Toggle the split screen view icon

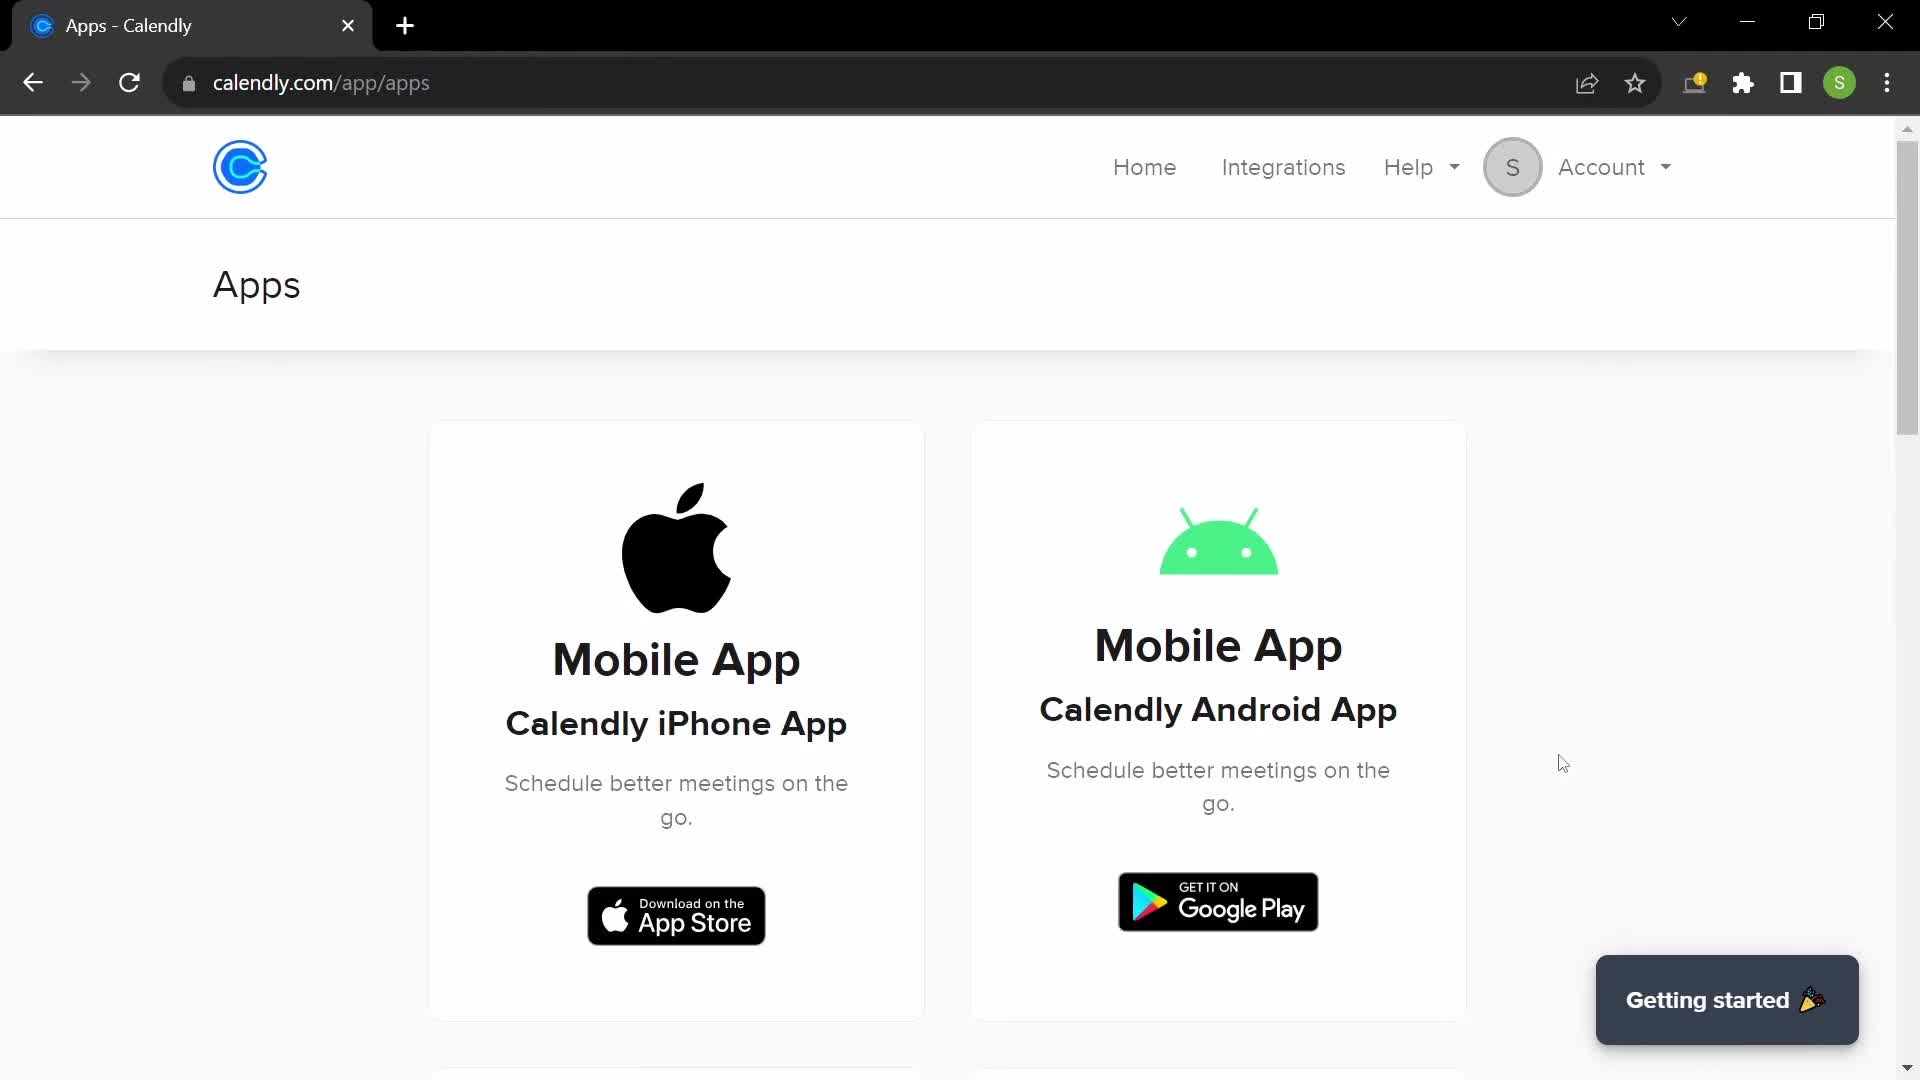point(1791,83)
